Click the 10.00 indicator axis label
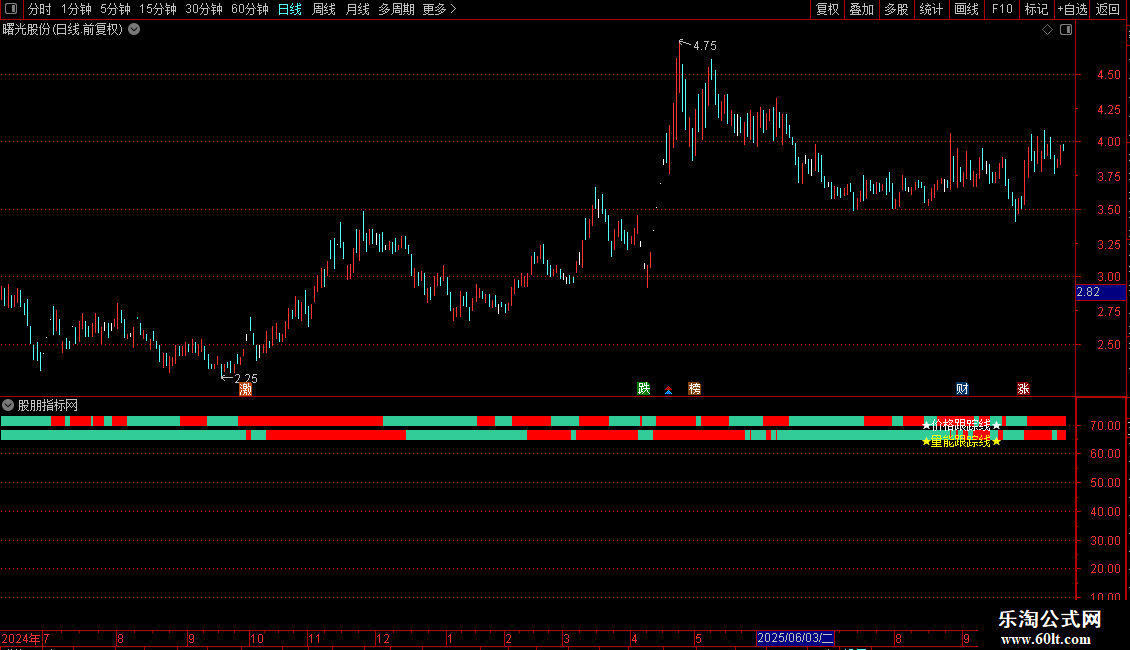Image resolution: width=1130 pixels, height=650 pixels. point(1105,596)
